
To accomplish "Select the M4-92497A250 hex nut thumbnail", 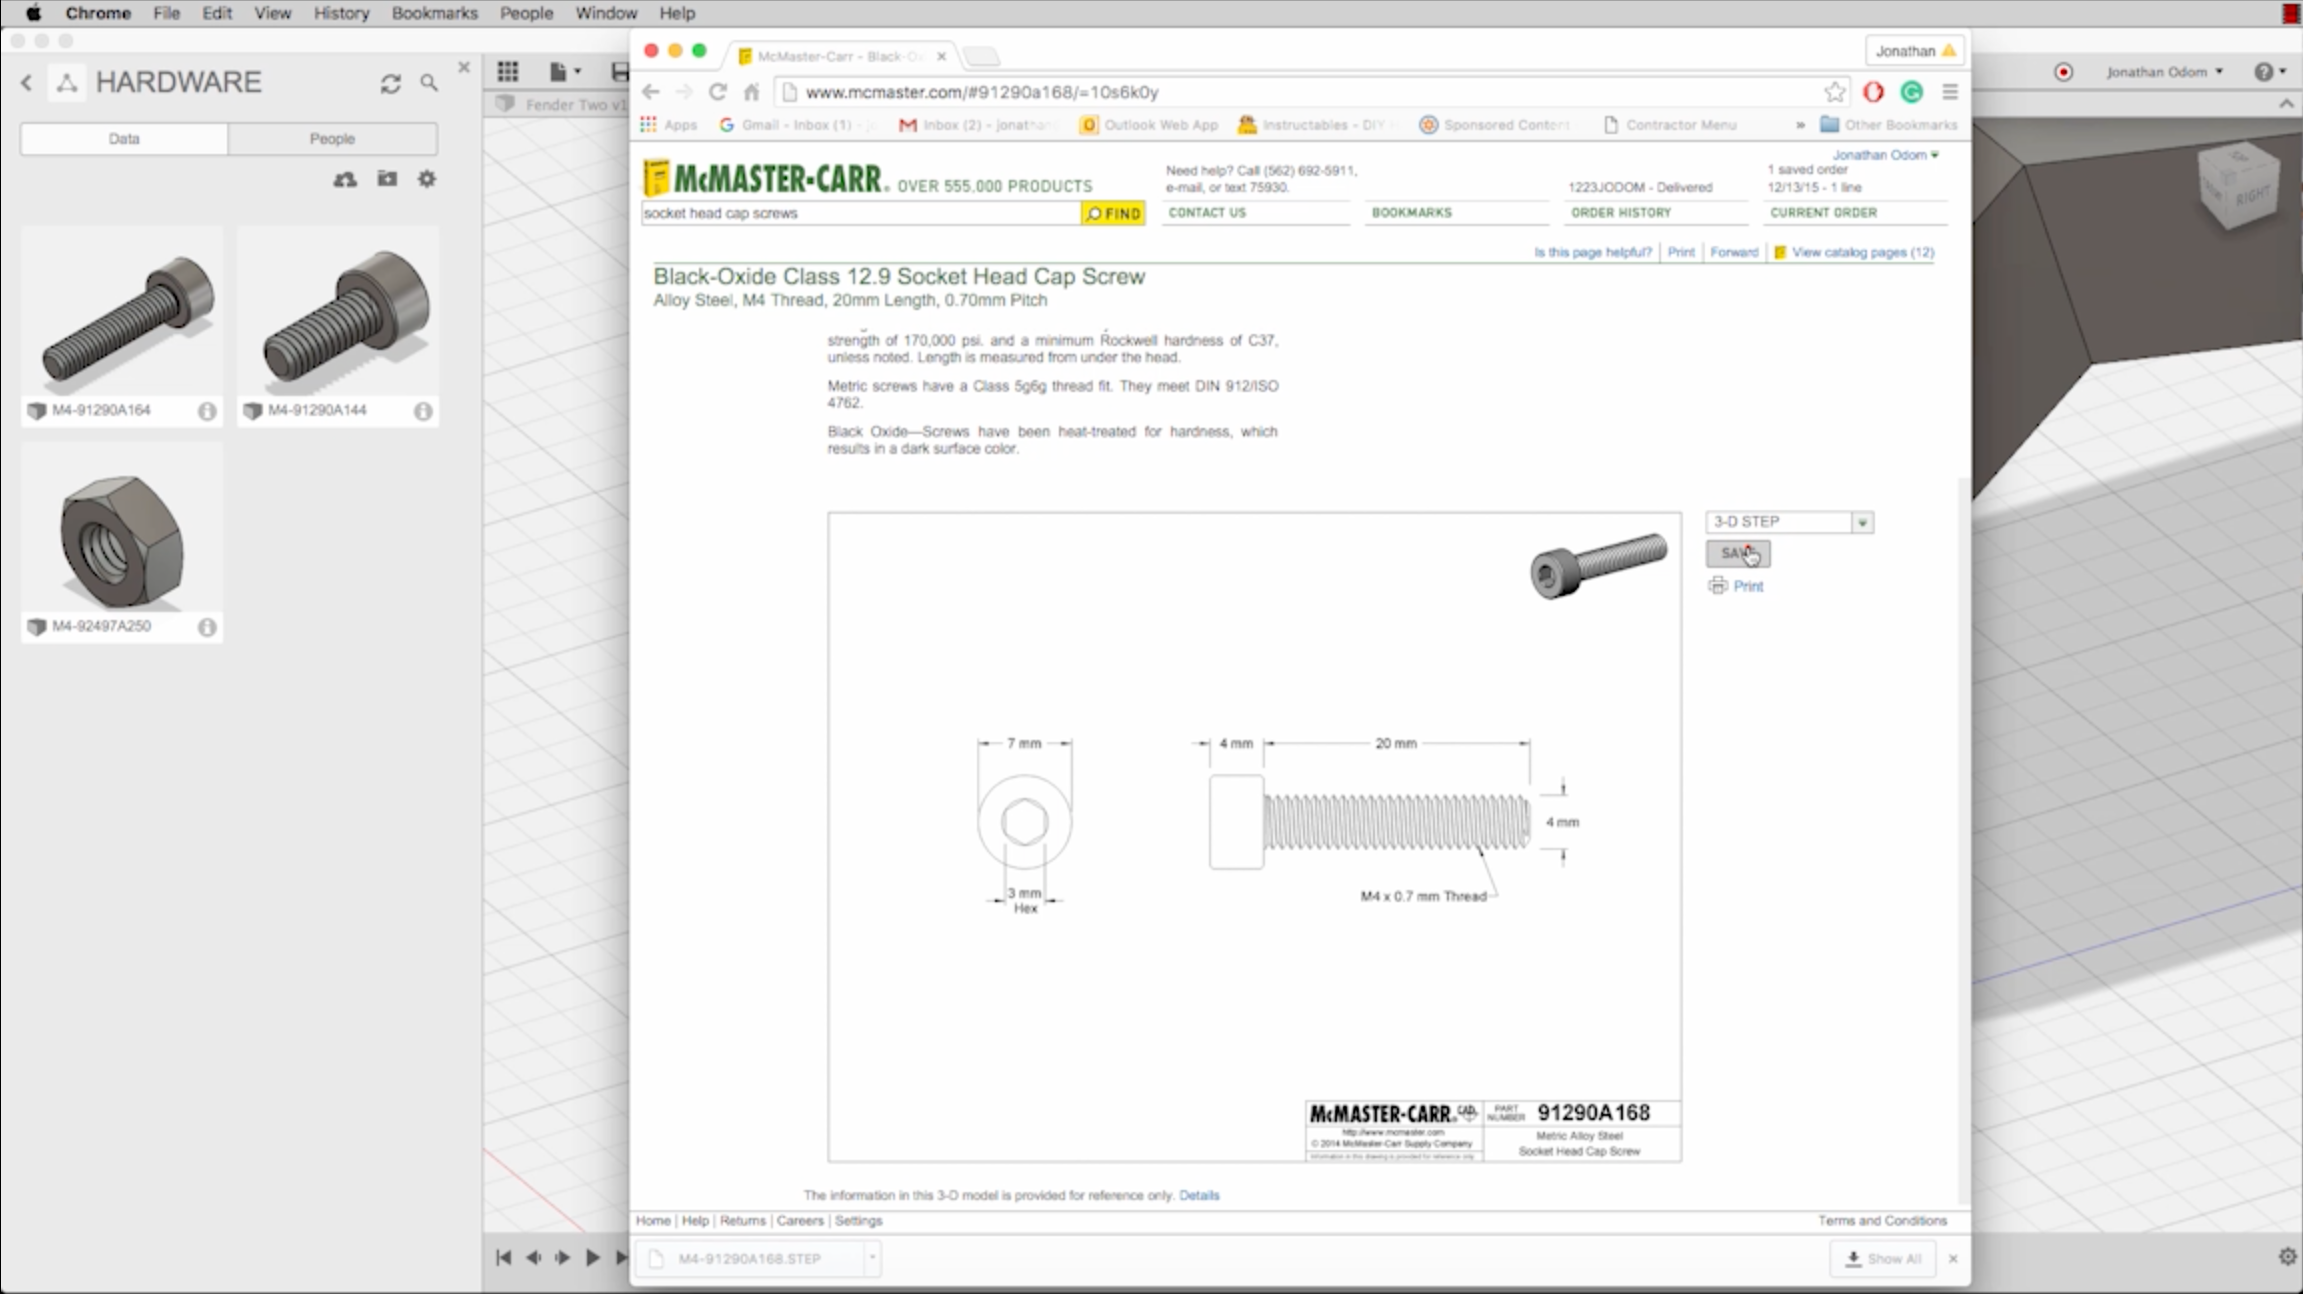I will pyautogui.click(x=121, y=541).
